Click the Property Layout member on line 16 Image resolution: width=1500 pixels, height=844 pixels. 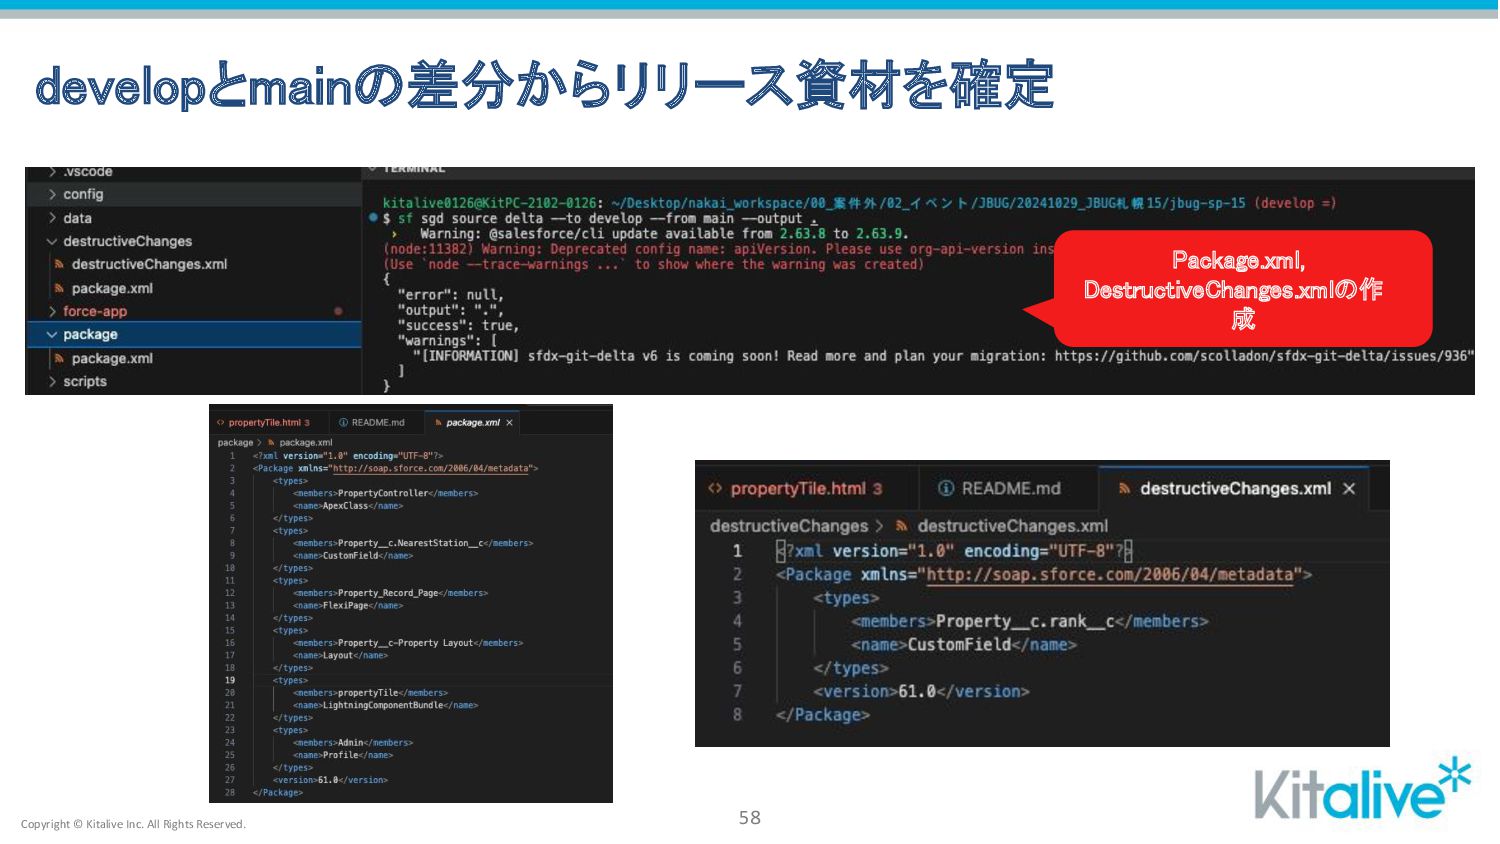[x=406, y=643]
